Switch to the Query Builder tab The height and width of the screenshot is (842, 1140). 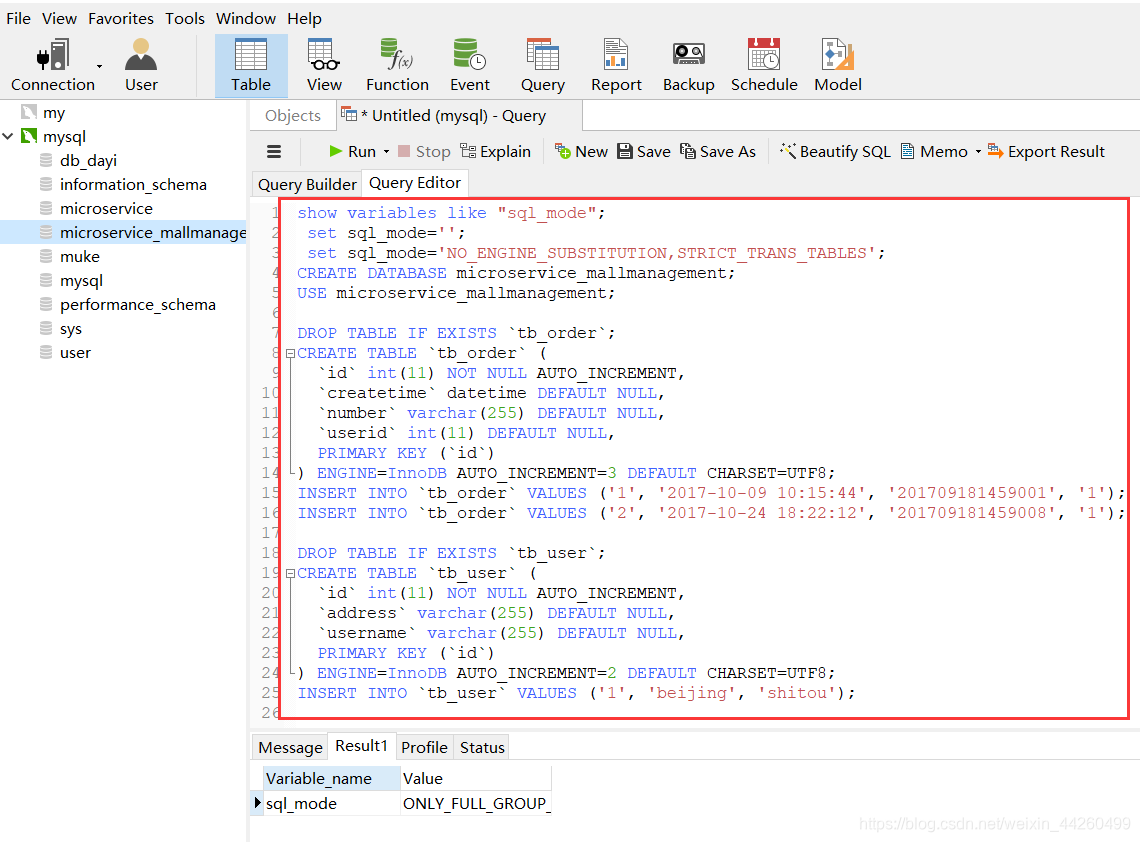click(x=307, y=184)
